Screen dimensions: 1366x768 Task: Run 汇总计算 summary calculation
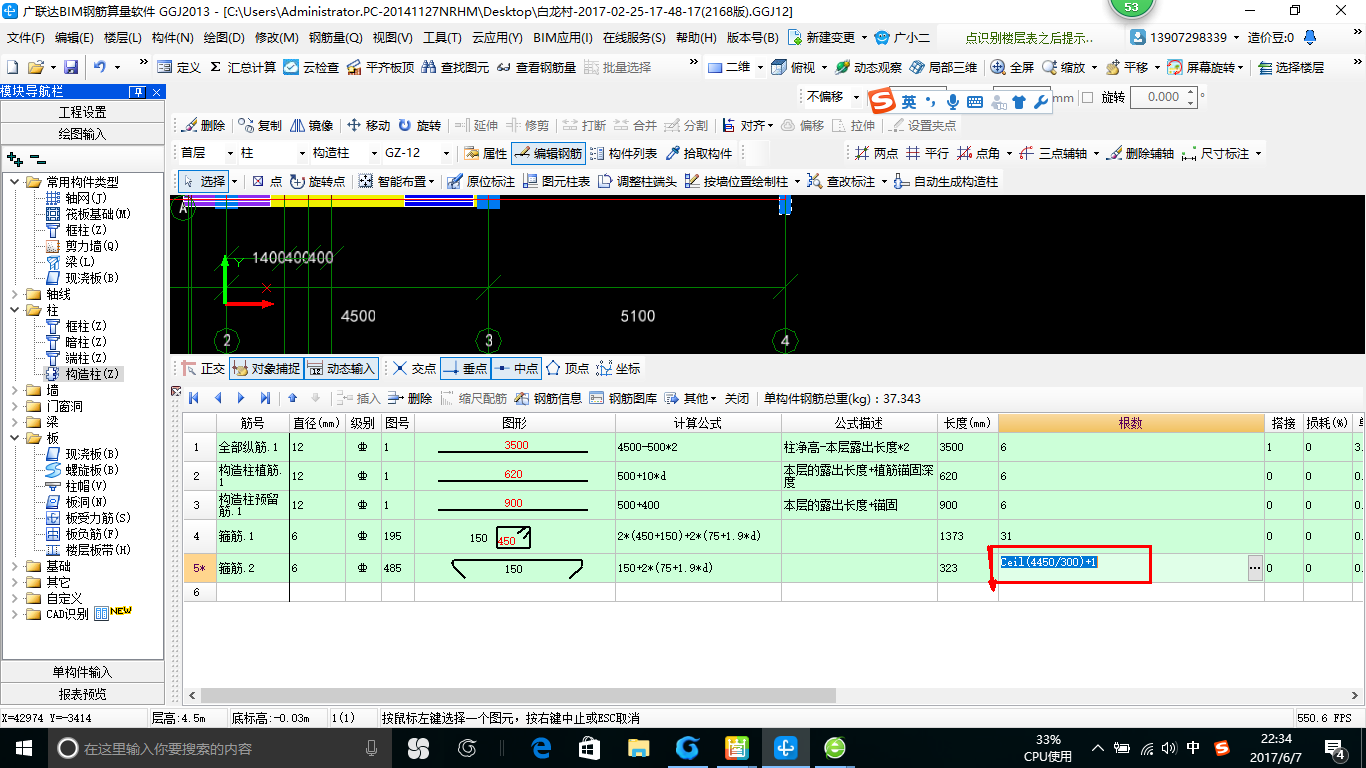[x=243, y=67]
